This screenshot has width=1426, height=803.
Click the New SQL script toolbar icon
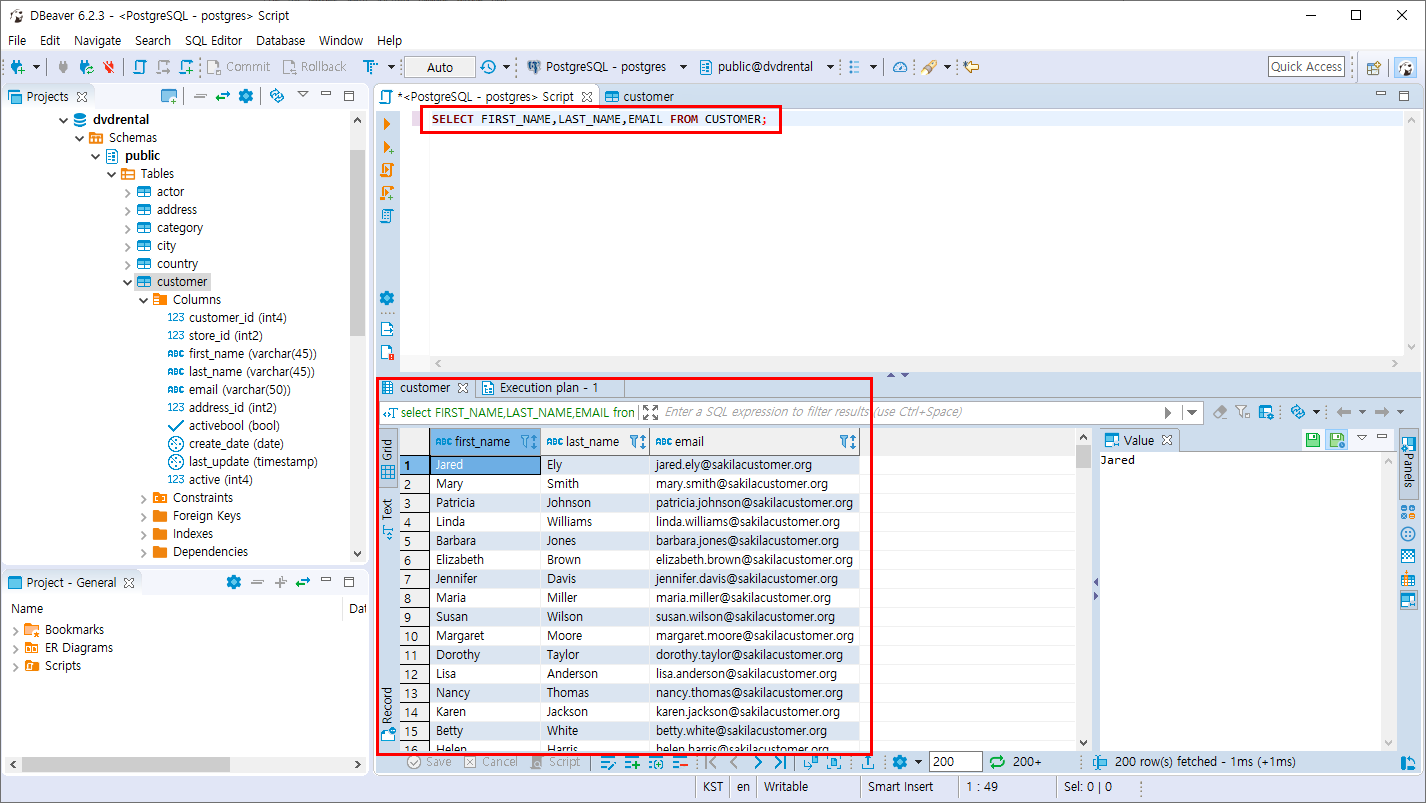(x=186, y=67)
